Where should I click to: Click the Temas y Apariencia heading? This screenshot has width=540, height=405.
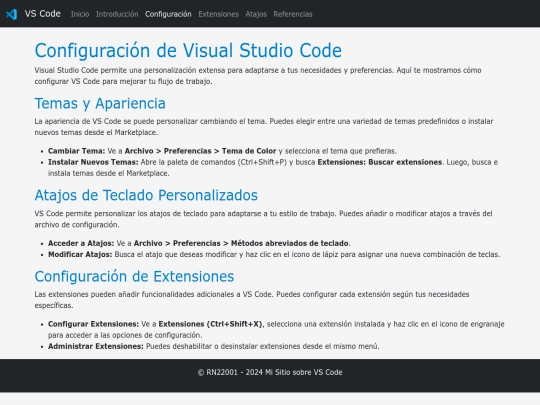(100, 103)
